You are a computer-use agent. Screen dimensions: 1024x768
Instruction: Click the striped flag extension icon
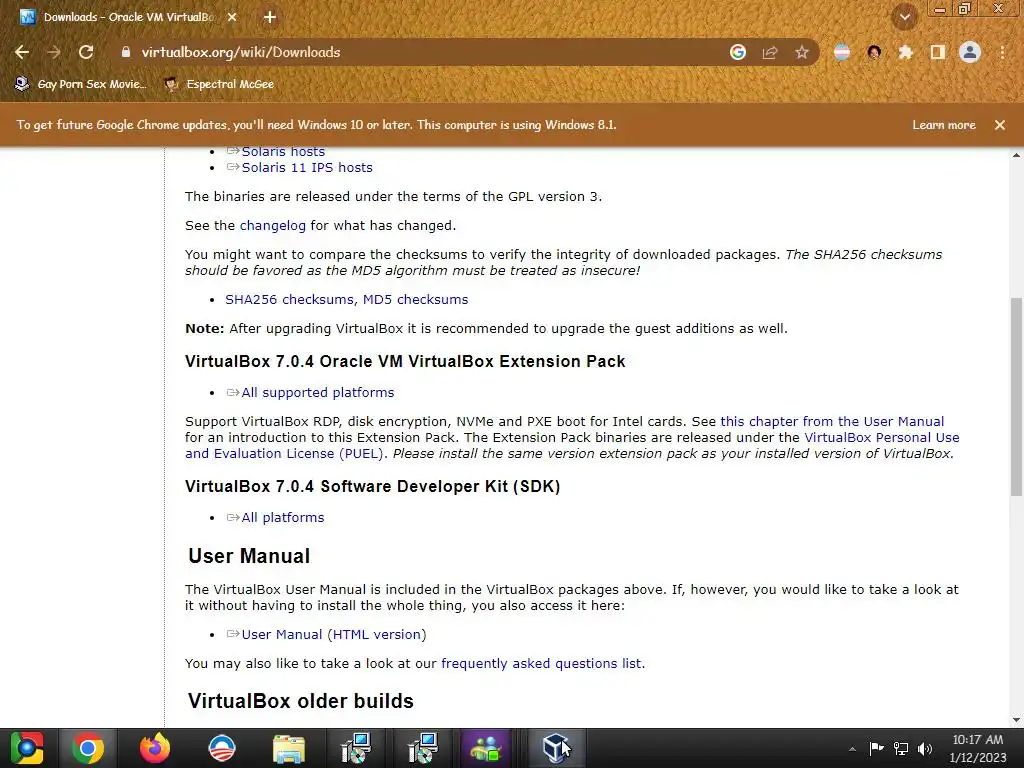coord(842,52)
